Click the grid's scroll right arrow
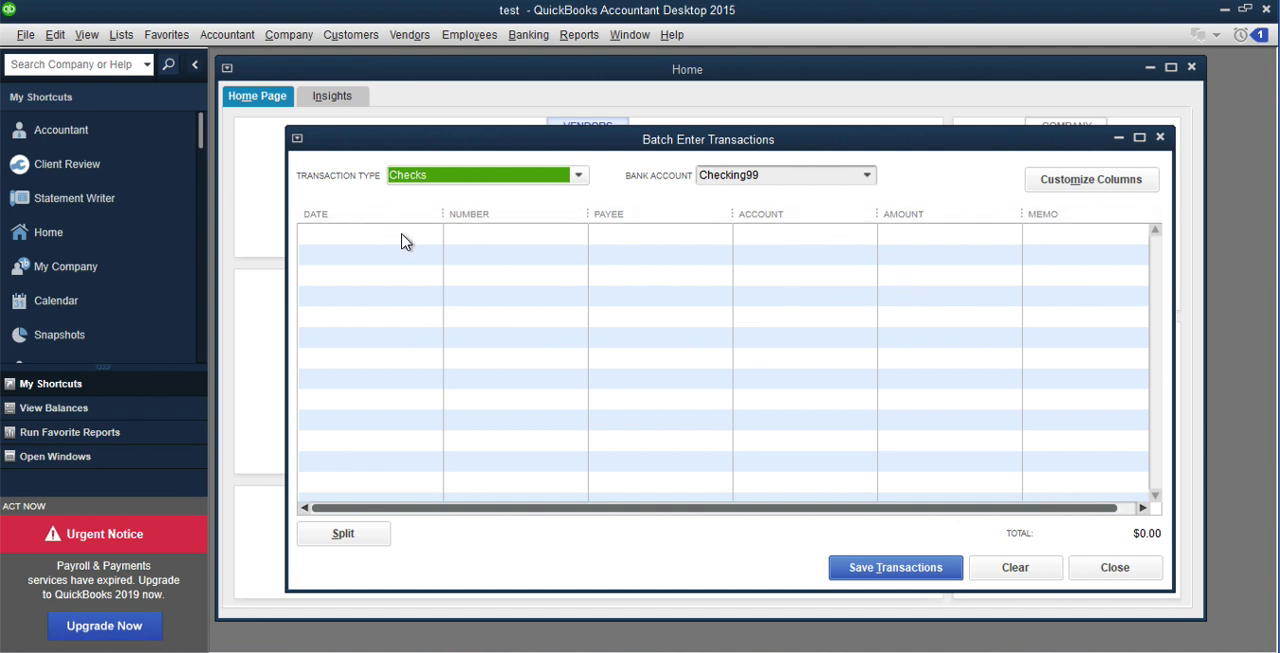The width and height of the screenshot is (1280, 653). 1142,508
